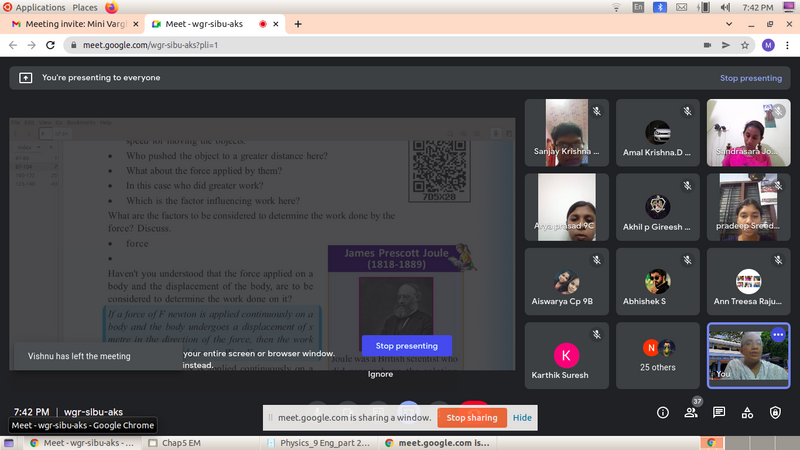The width and height of the screenshot is (800, 450).
Task: Switch to the Meeting invite Gmail tab
Action: point(70,23)
